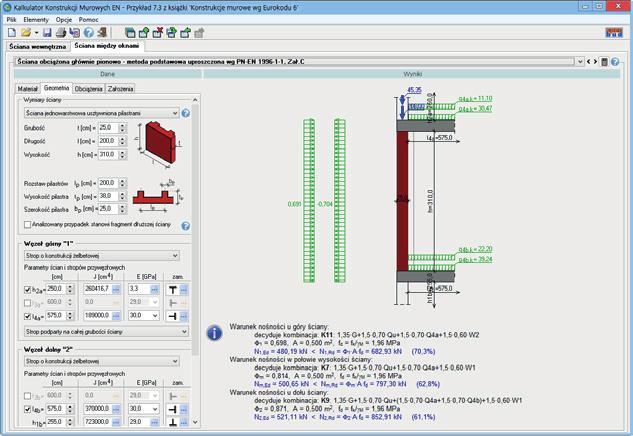
Task: Click the green forward-arrow element icon
Action: [x=185, y=33]
